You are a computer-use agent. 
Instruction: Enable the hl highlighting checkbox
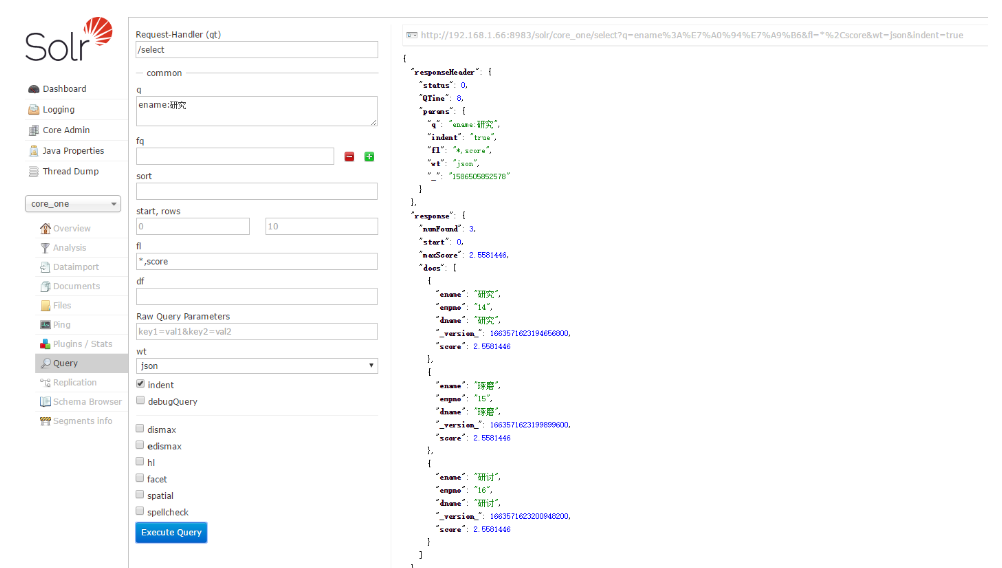(x=140, y=461)
